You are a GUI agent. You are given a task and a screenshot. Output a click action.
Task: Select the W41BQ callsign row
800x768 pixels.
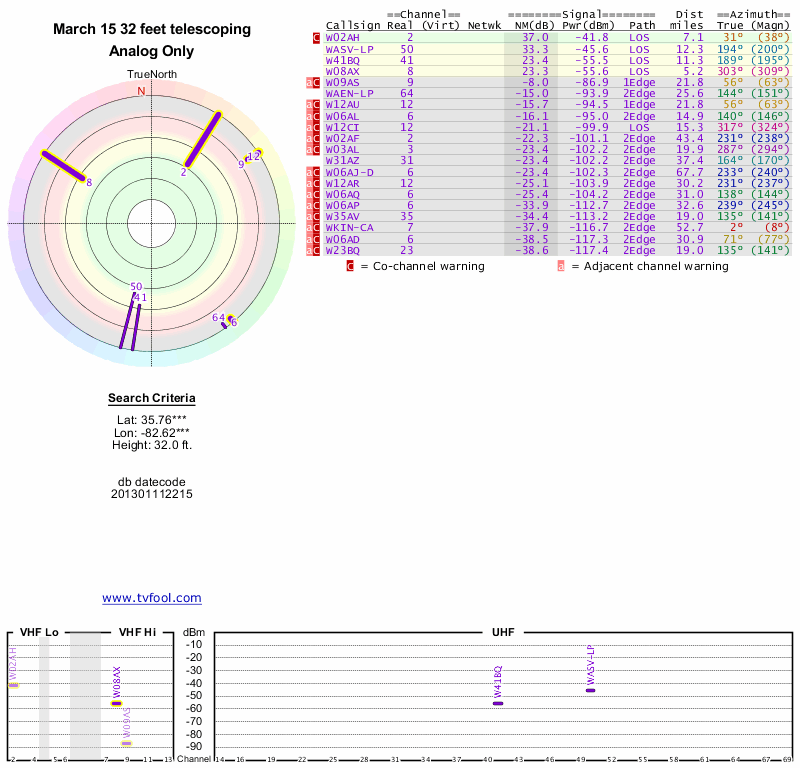pyautogui.click(x=342, y=60)
